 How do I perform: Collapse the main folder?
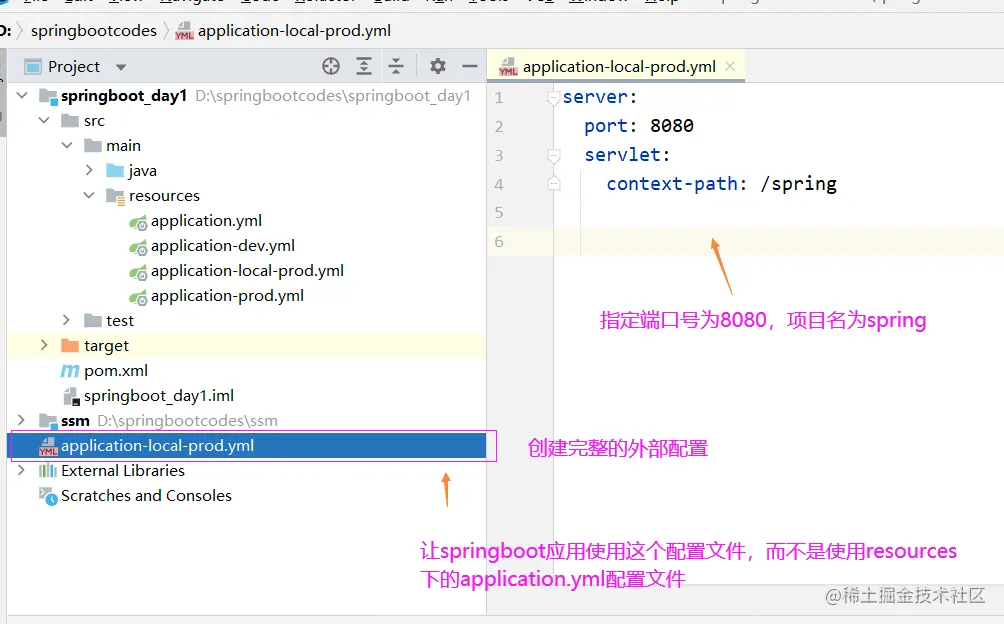67,145
